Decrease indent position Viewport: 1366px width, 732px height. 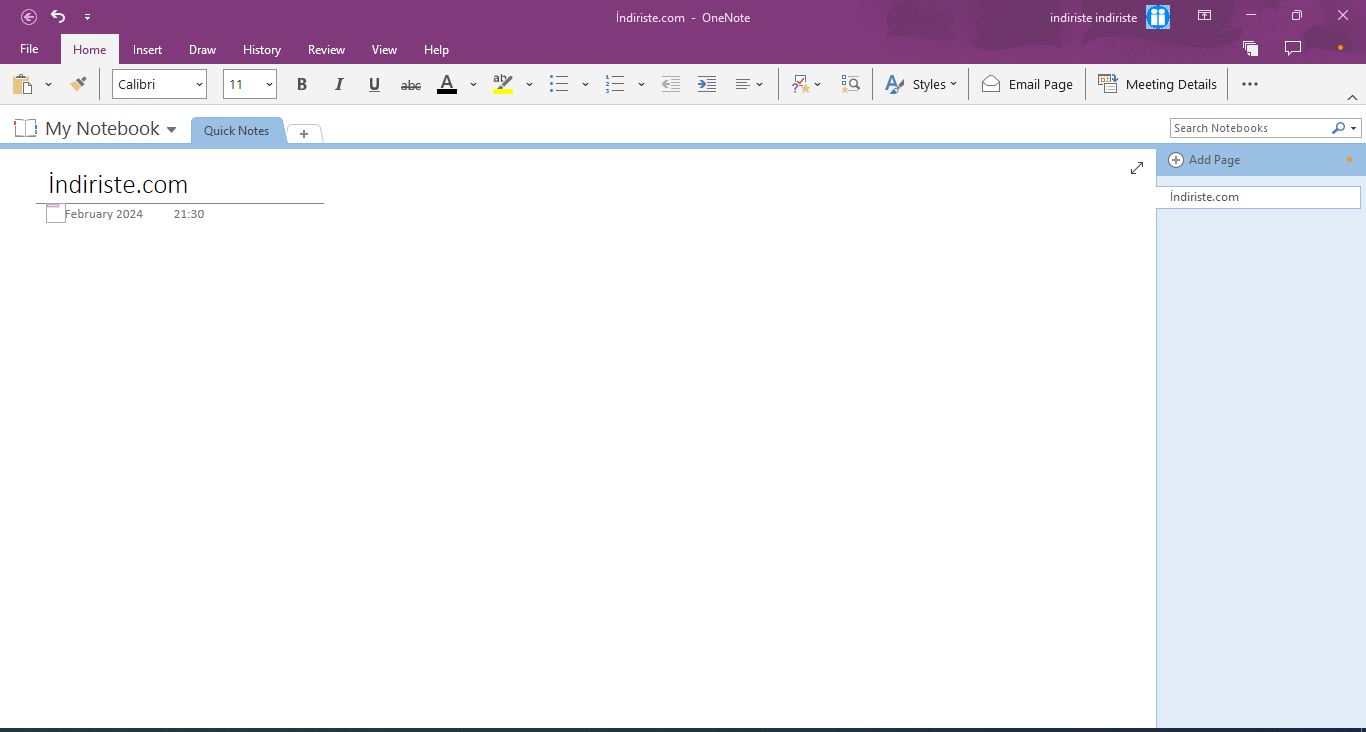[671, 85]
